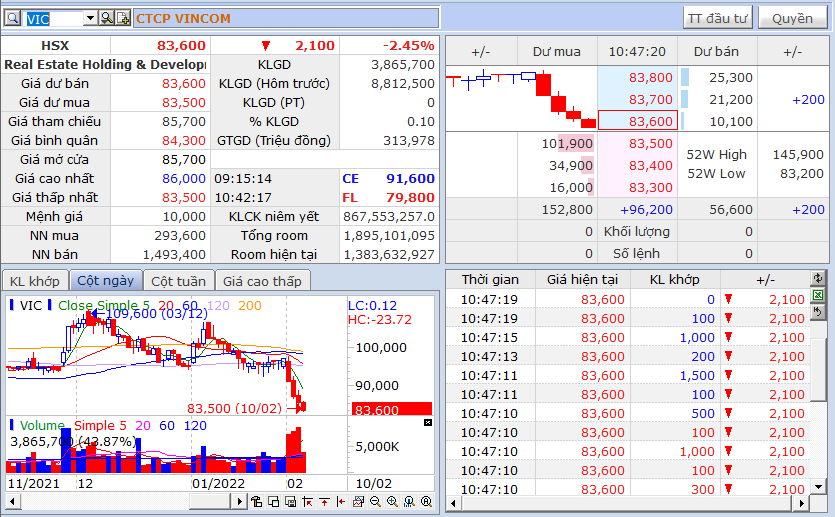Viewport: 835px width, 517px height.
Task: Click the intraday mini candlestick chart
Action: 521,99
